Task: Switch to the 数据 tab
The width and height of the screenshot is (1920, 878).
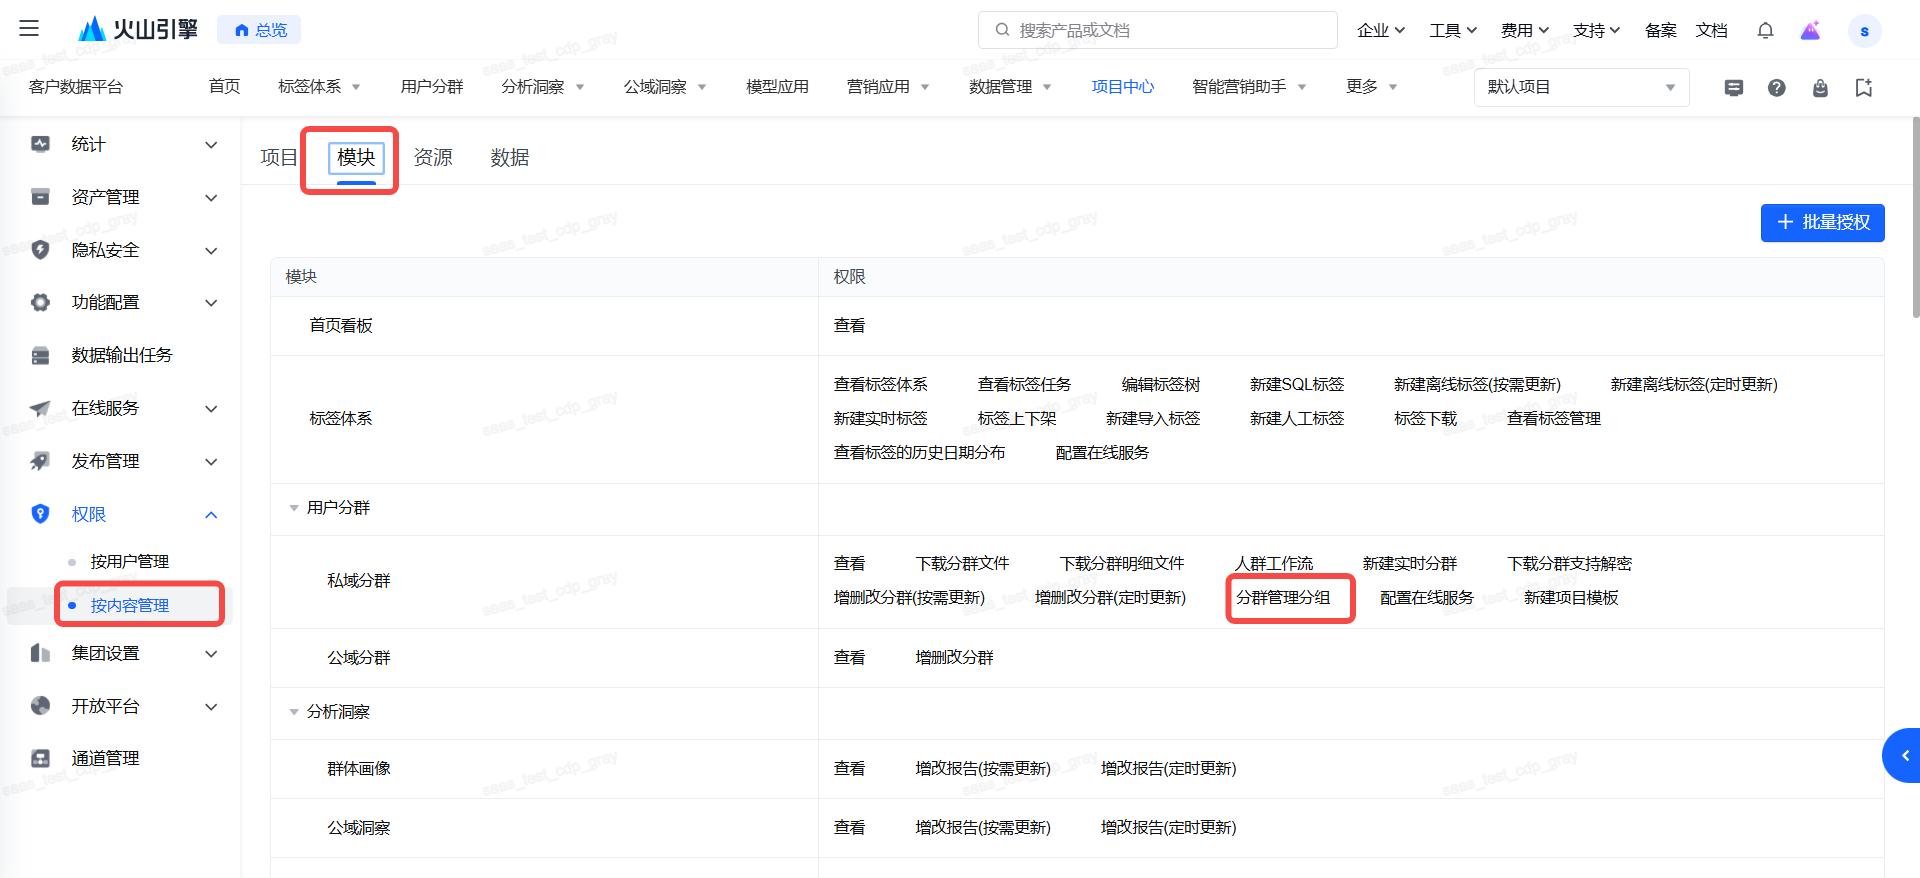Action: (509, 157)
